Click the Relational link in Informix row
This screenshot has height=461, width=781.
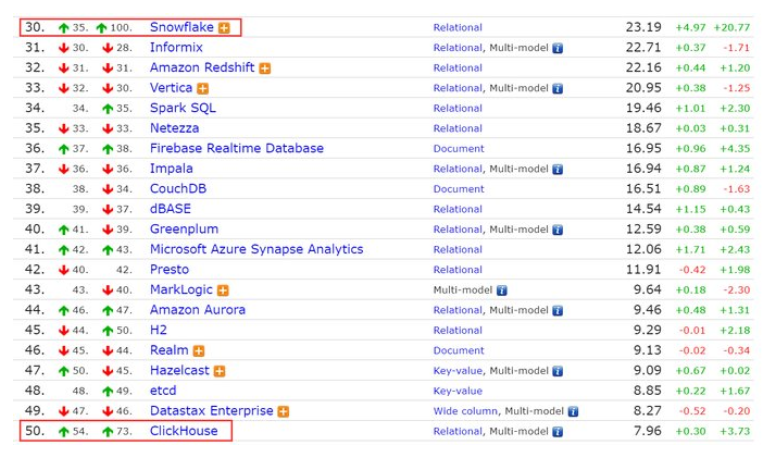[x=458, y=48]
